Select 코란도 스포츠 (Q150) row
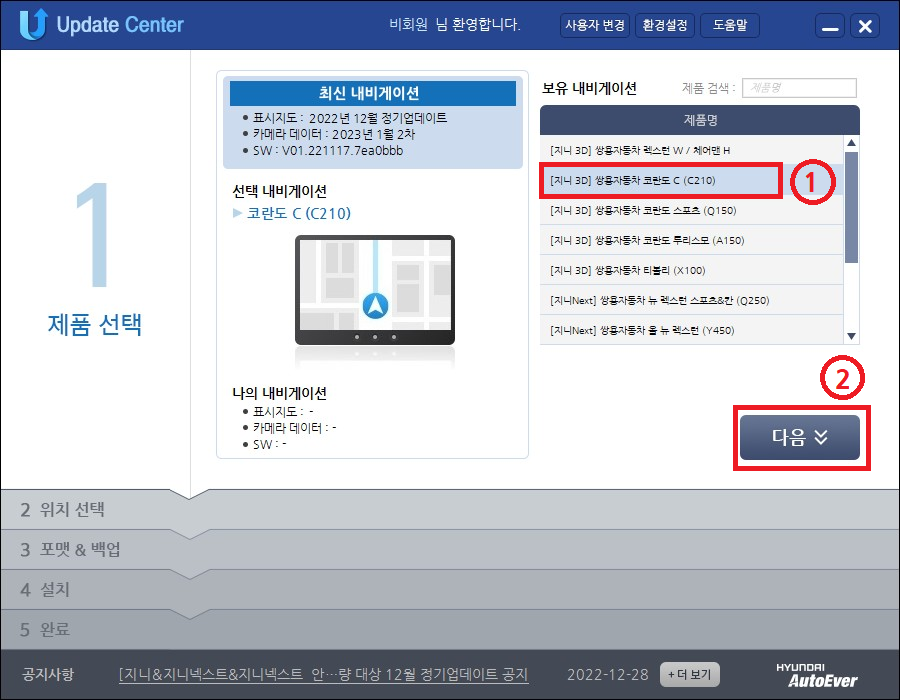 coord(692,210)
